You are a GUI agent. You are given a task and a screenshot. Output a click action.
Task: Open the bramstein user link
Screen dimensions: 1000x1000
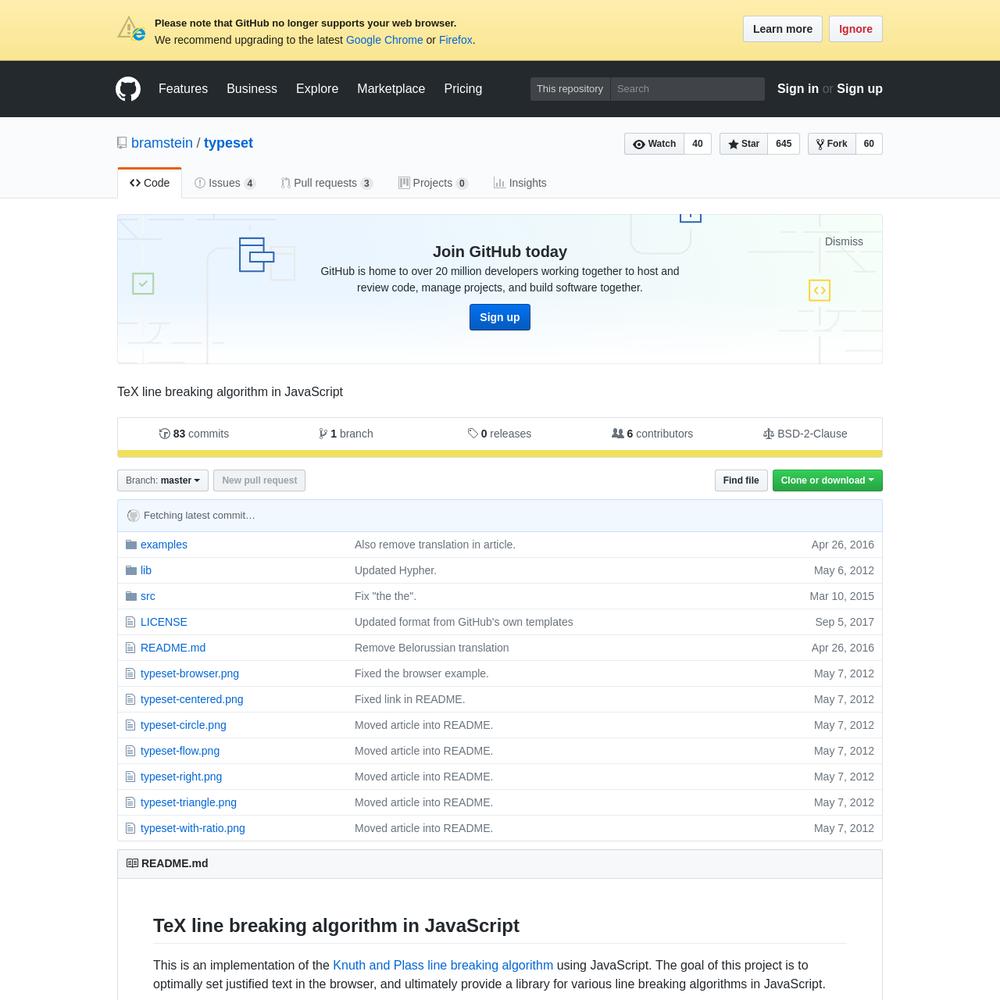tap(162, 143)
